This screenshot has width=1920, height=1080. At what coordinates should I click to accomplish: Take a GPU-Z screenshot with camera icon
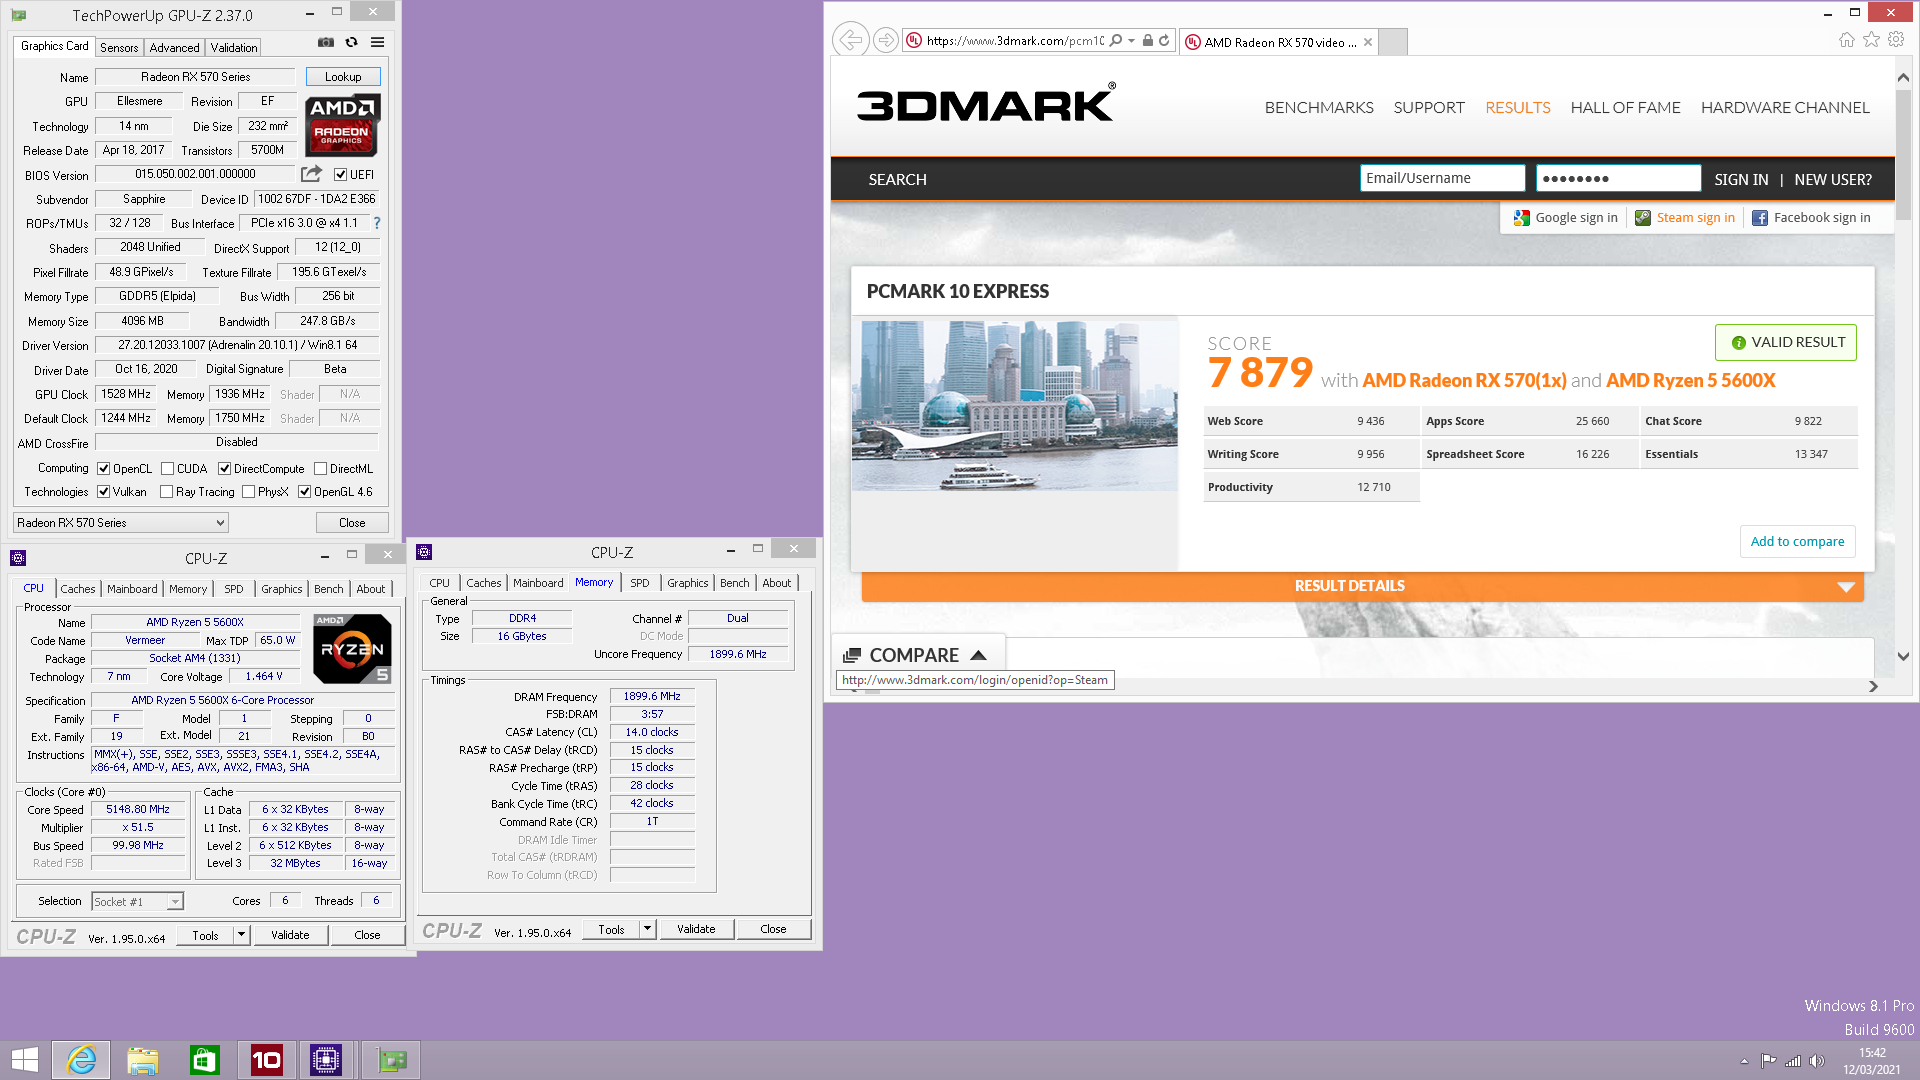[x=325, y=42]
